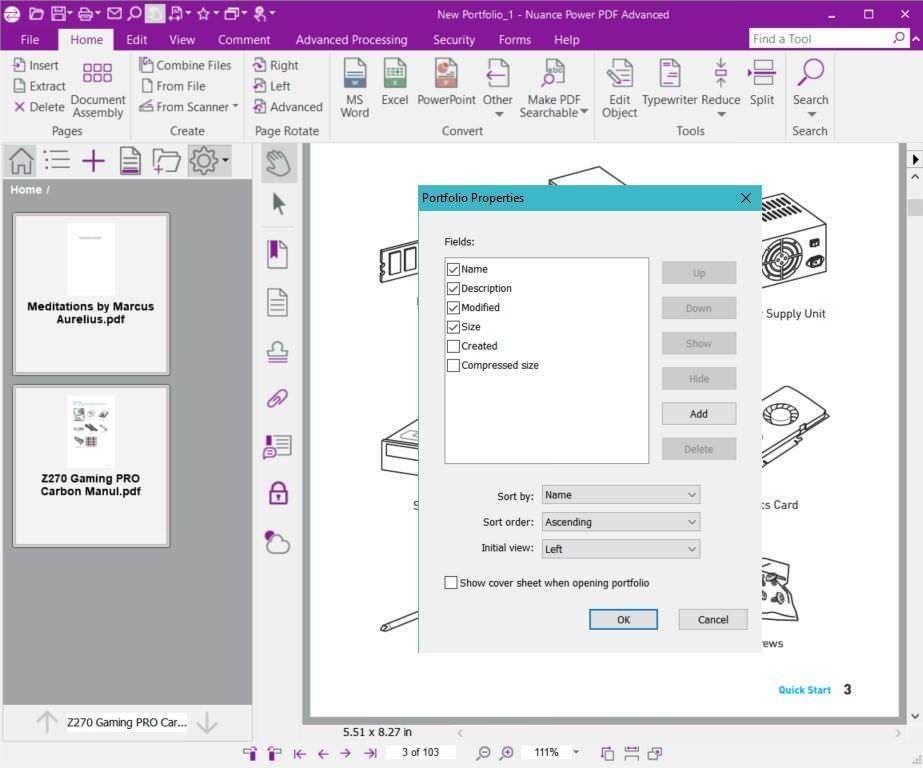Viewport: 923px width, 768px height.
Task: Open the zoom percentage dropdown
Action: point(576,752)
